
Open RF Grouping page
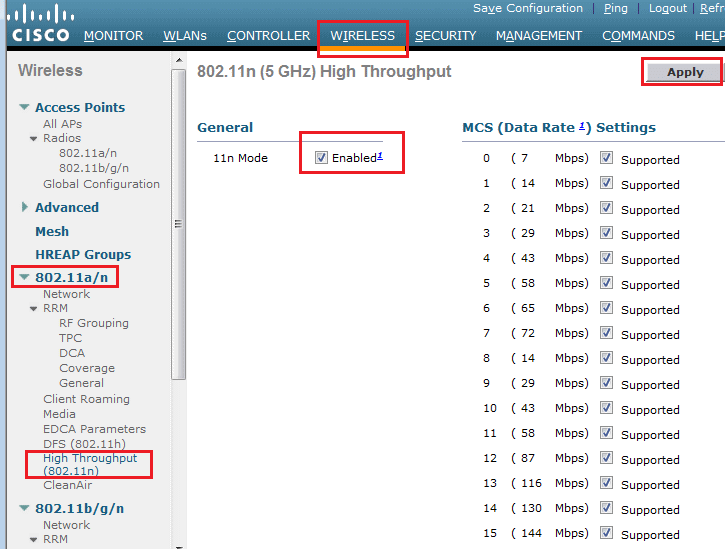tap(94, 323)
